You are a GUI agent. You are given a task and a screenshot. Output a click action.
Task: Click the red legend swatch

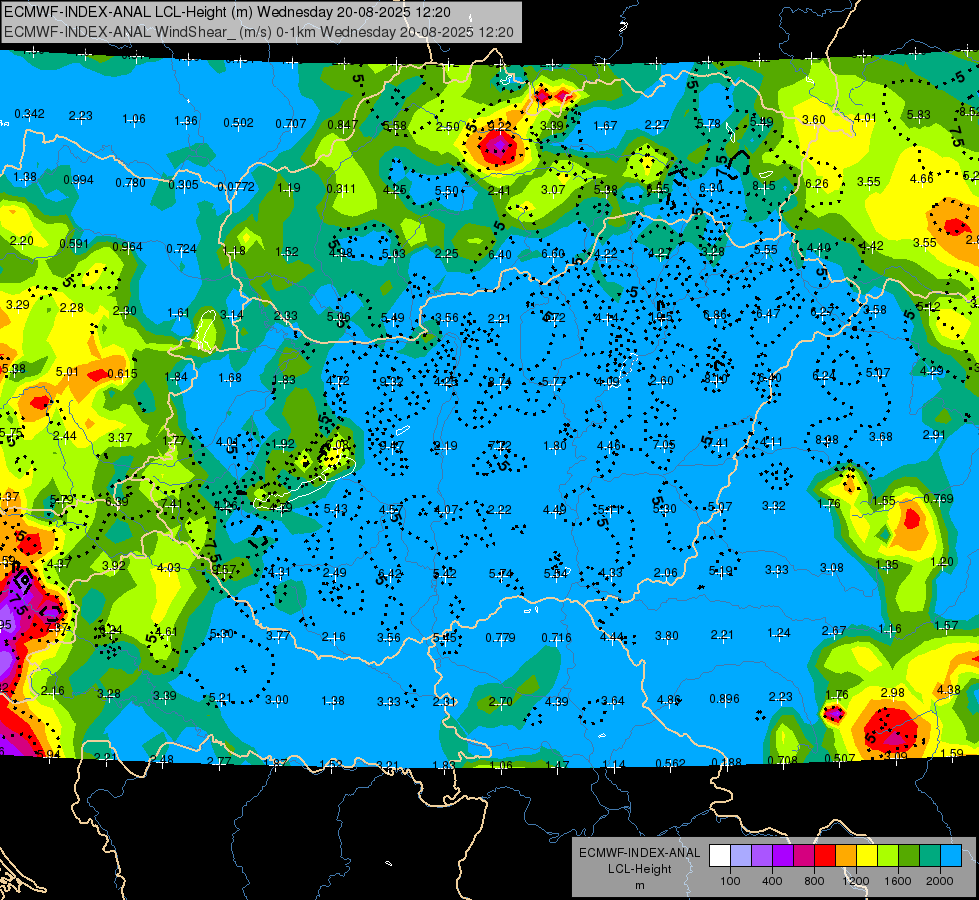point(825,856)
